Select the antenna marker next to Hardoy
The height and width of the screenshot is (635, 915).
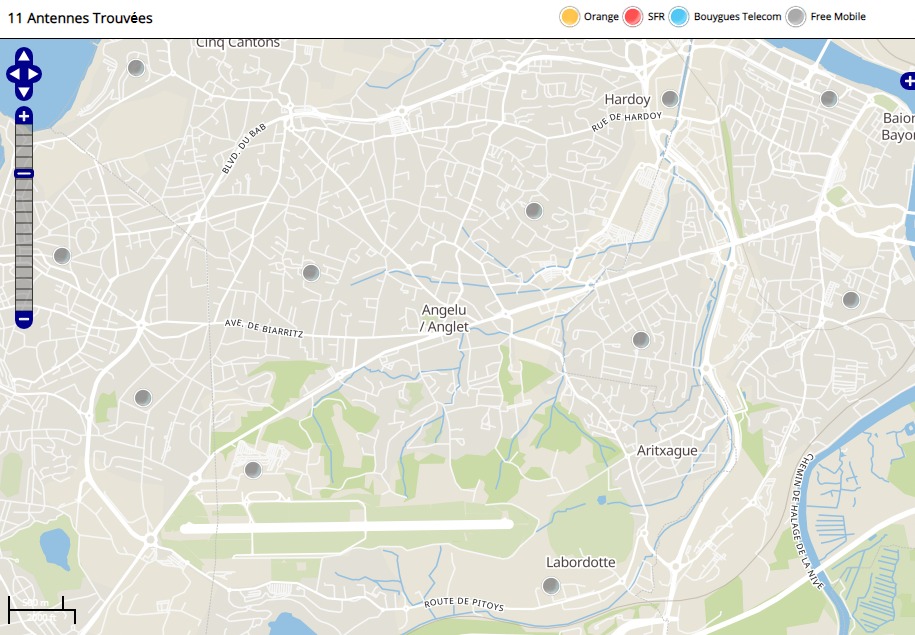coord(670,98)
